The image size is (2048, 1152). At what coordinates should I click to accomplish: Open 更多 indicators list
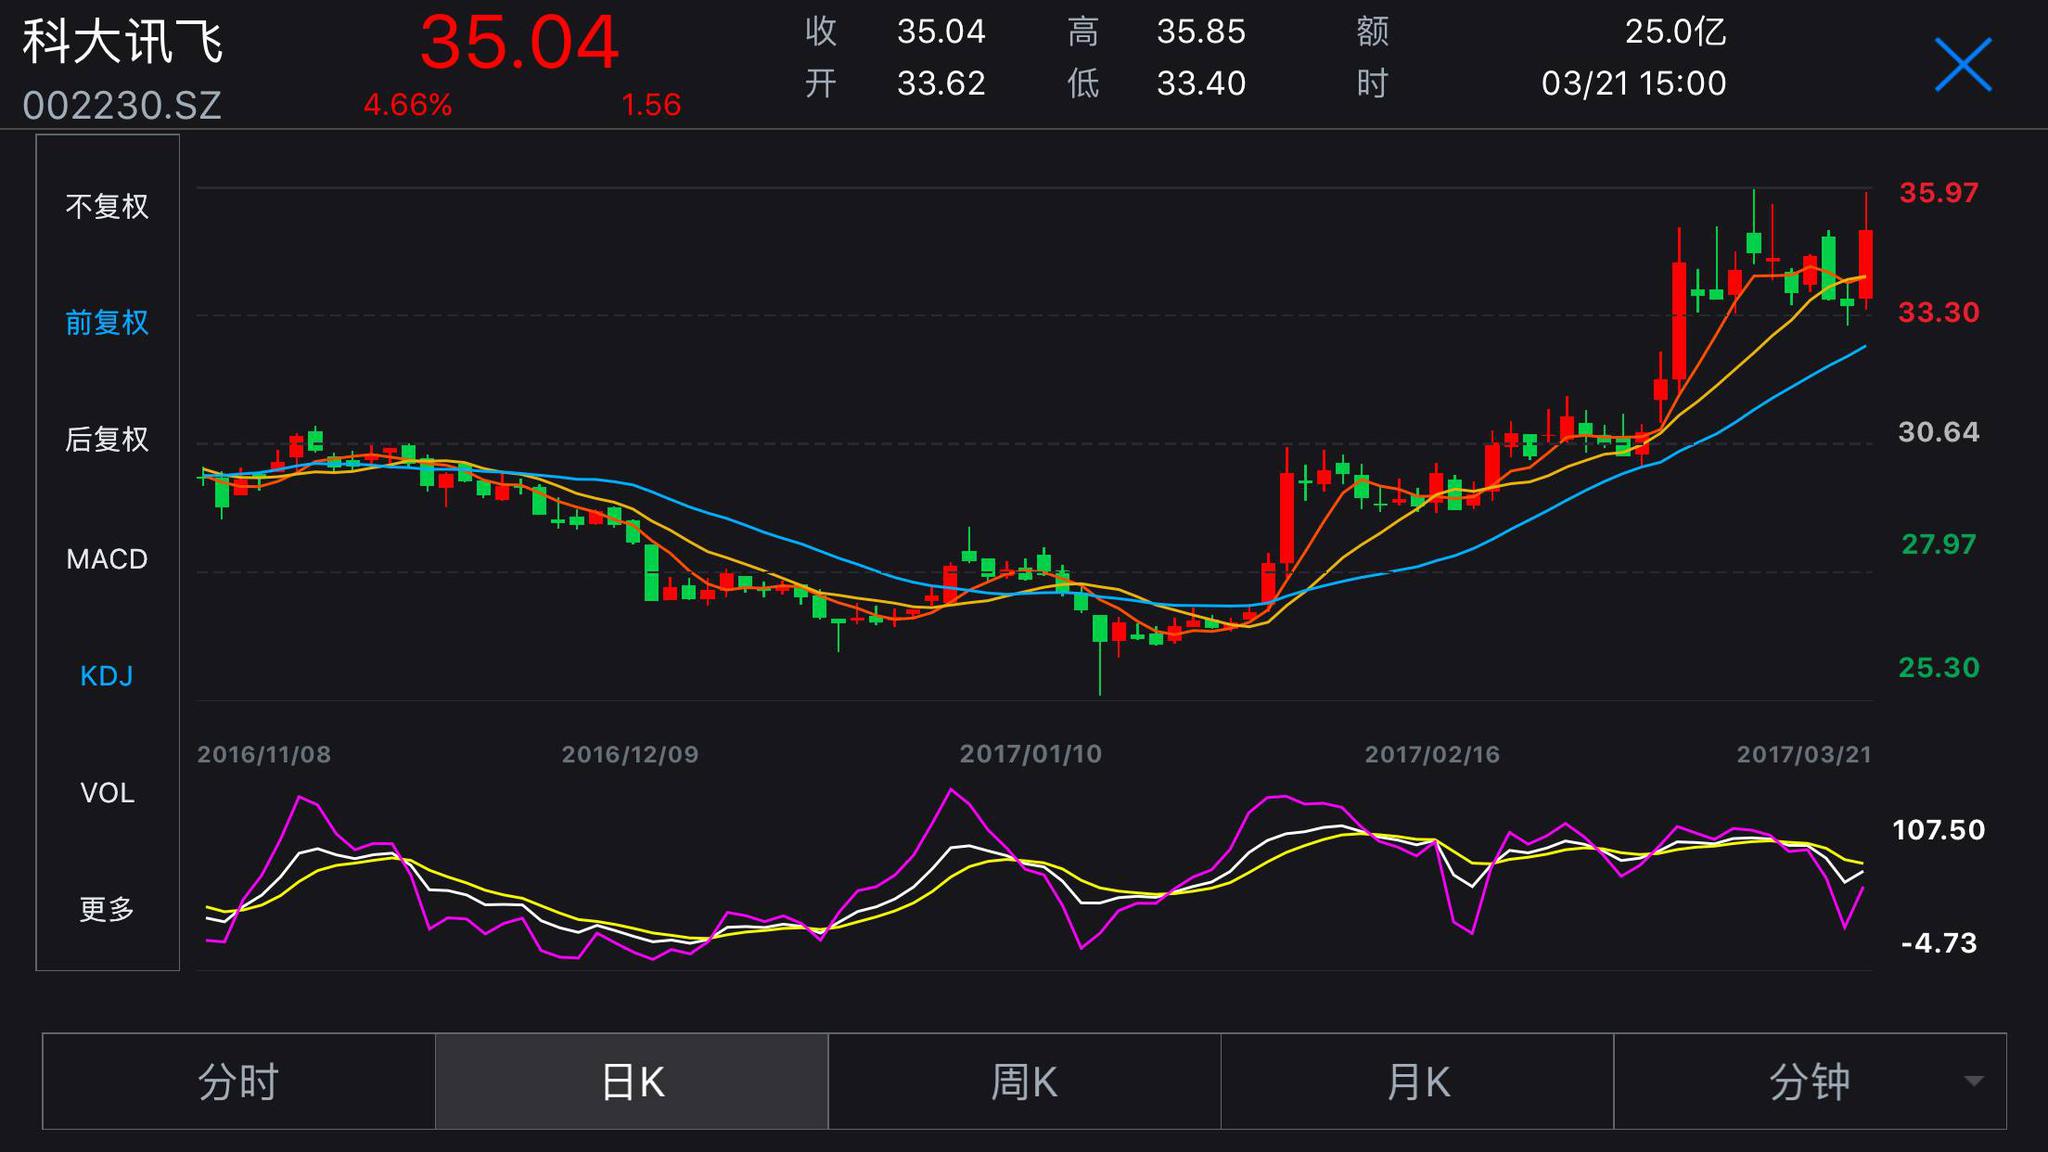[x=107, y=909]
